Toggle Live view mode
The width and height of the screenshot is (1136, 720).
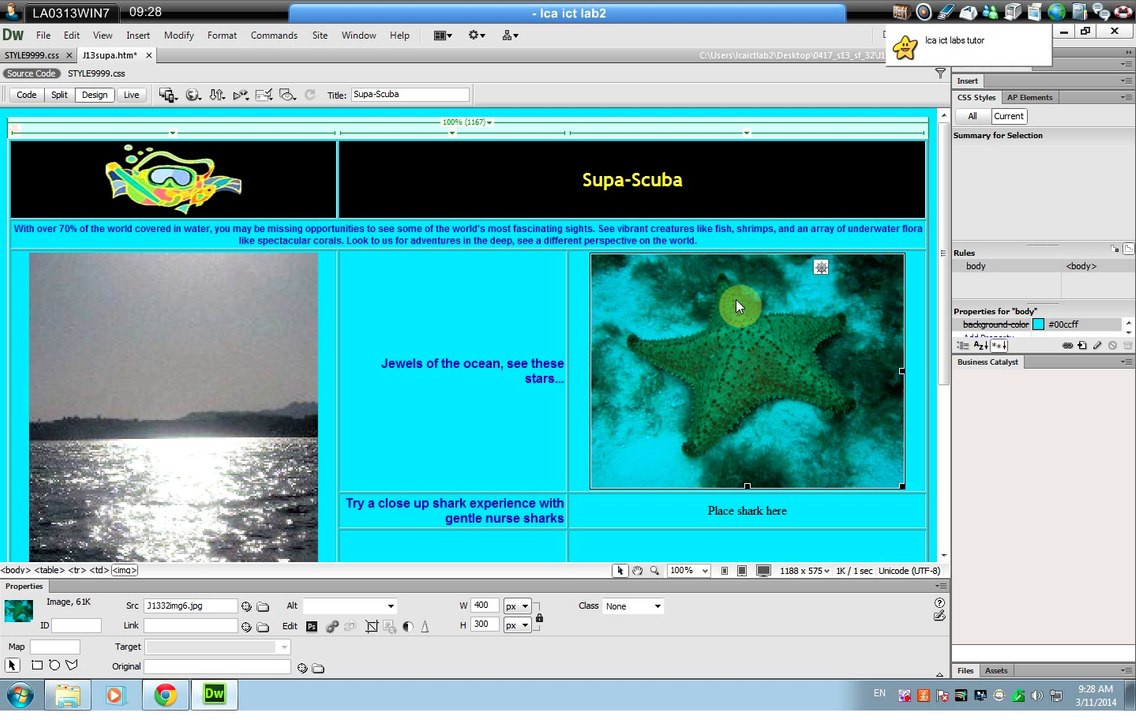pos(131,95)
